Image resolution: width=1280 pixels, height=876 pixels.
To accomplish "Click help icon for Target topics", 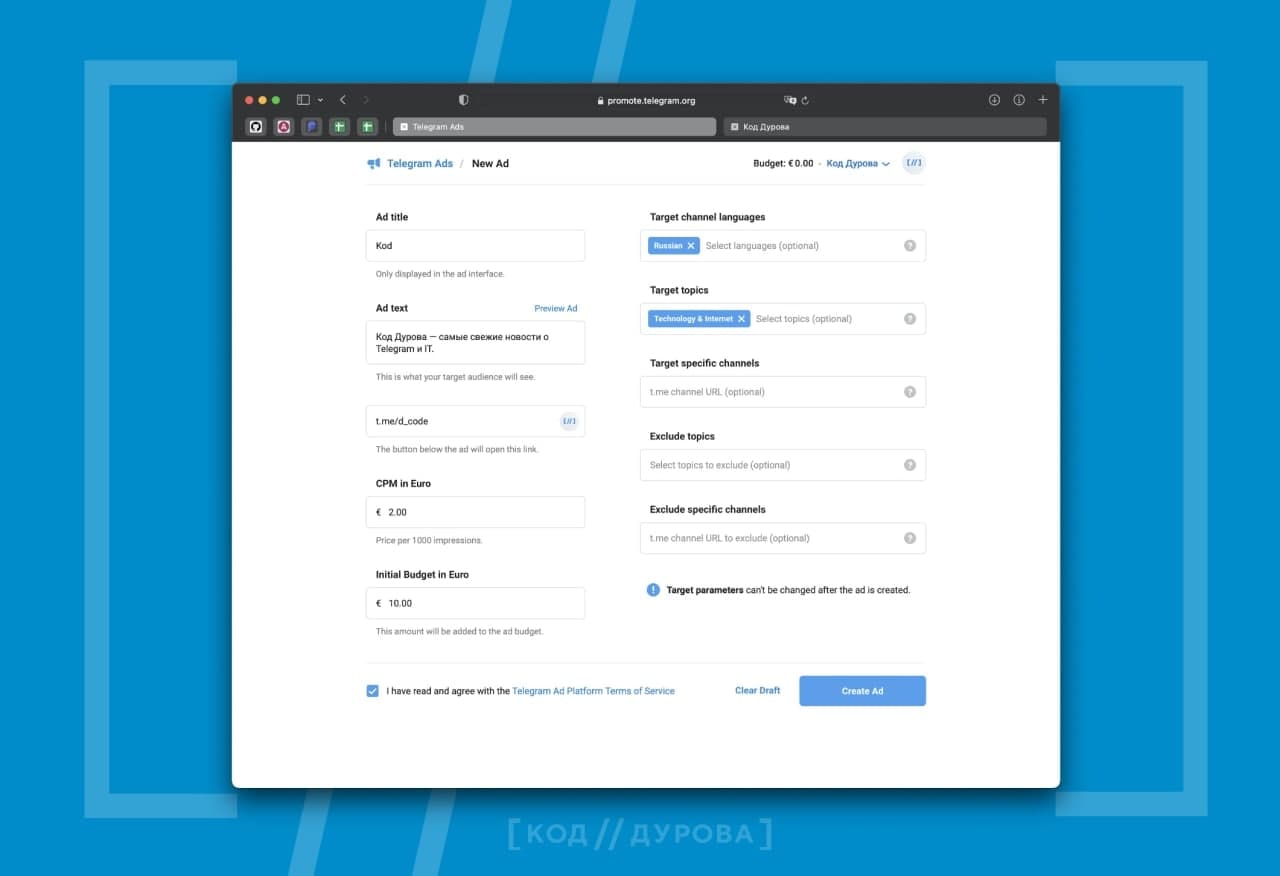I will [910, 319].
